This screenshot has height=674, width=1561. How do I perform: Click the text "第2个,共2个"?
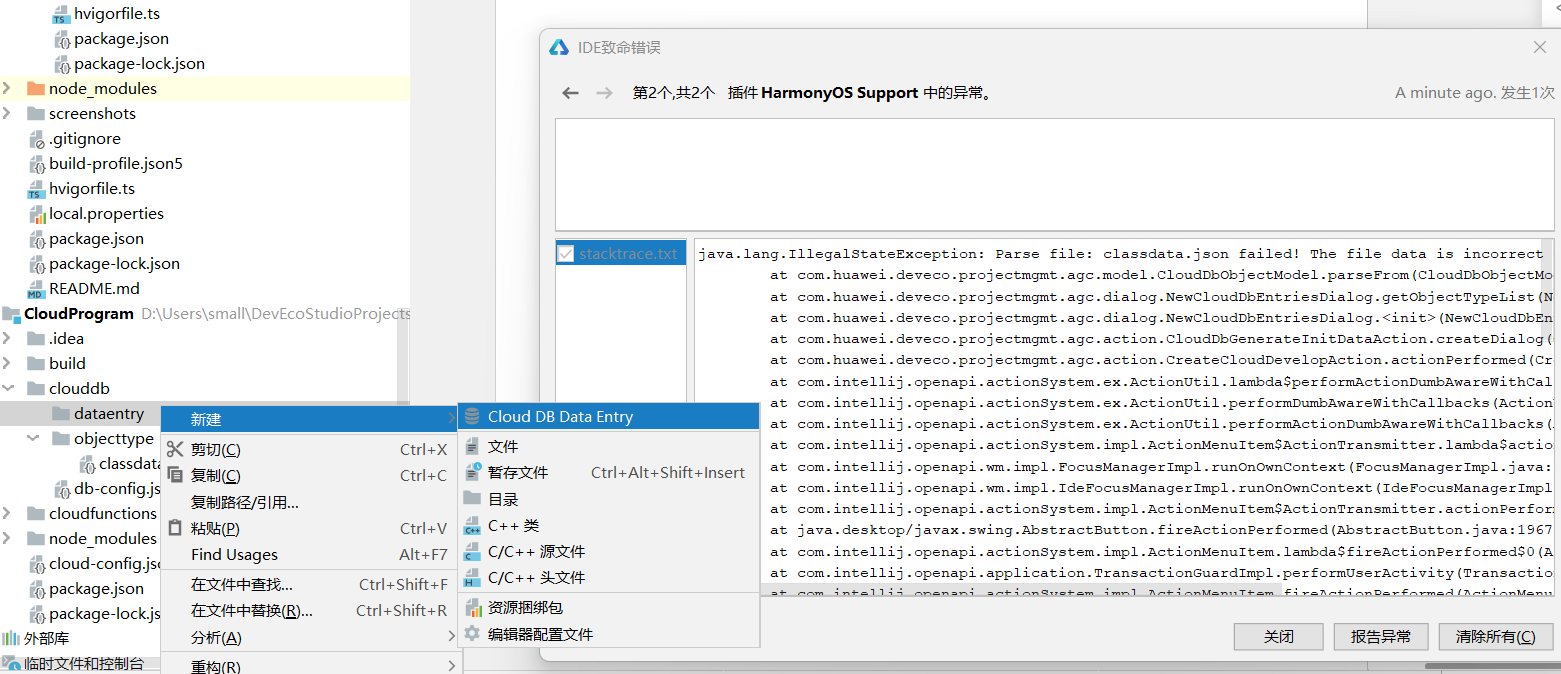(674, 93)
